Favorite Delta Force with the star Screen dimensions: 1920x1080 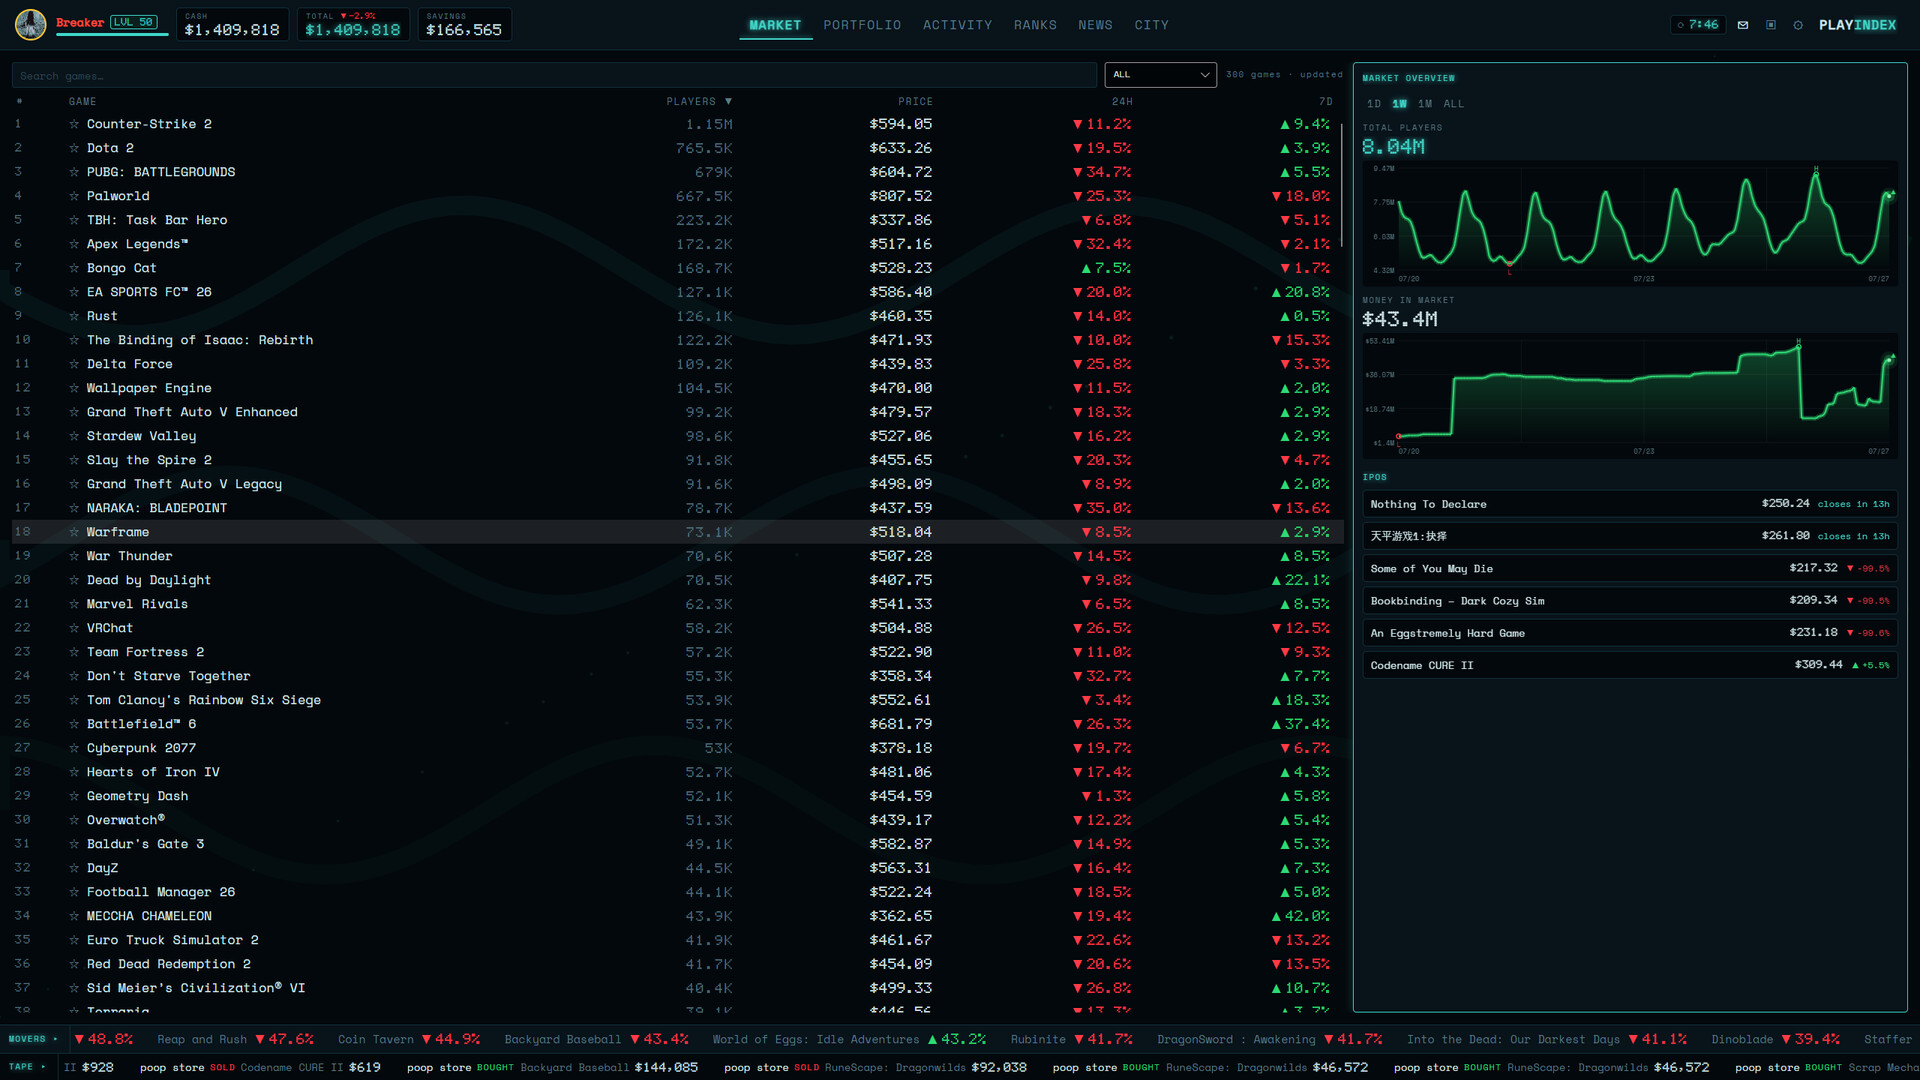(74, 364)
